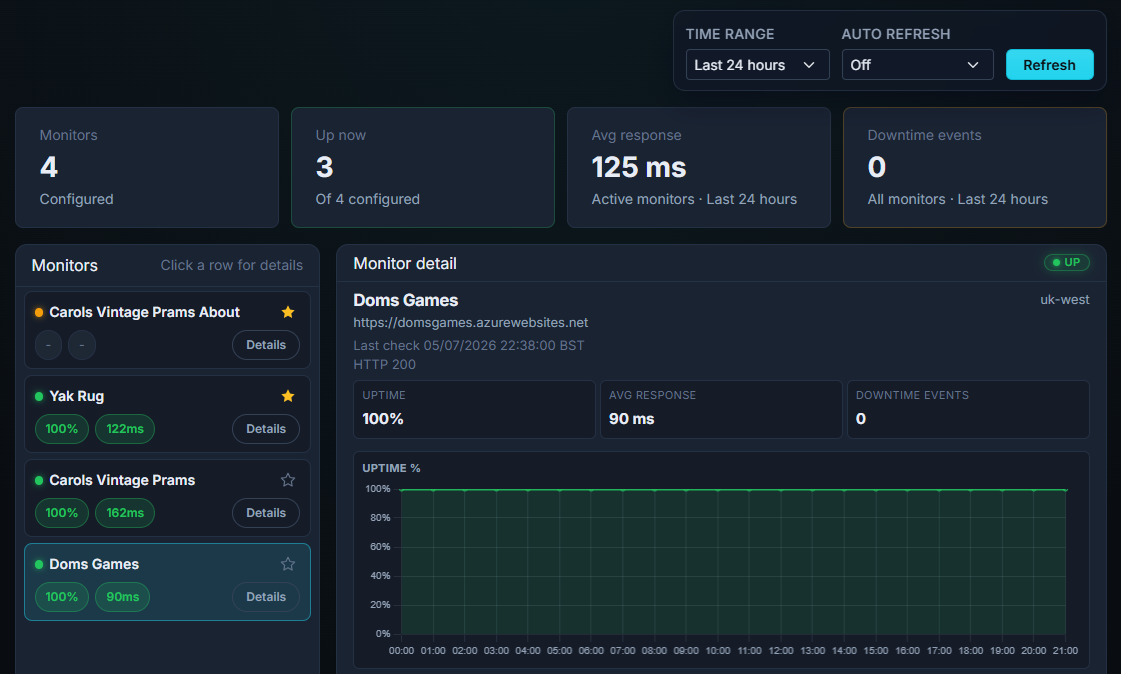Select the Yak Rug monitor row
Viewport: 1121px width, 674px height.
point(167,414)
